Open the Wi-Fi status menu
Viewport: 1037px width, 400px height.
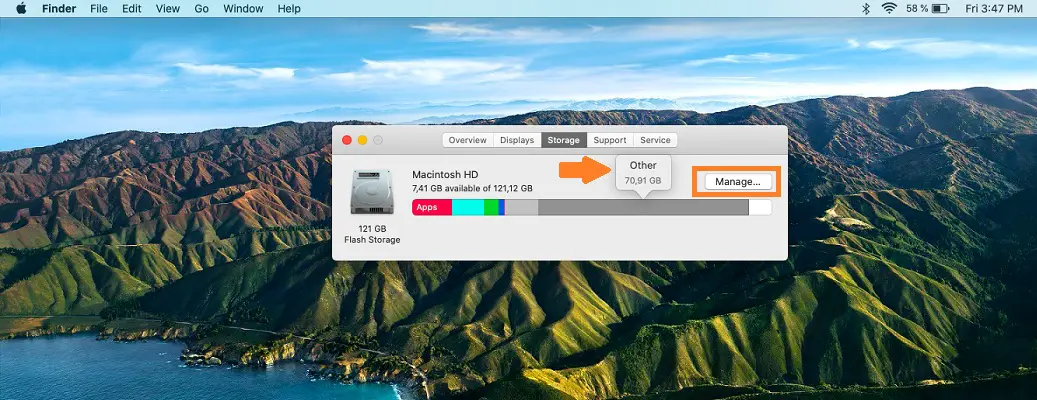pyautogui.click(x=889, y=9)
